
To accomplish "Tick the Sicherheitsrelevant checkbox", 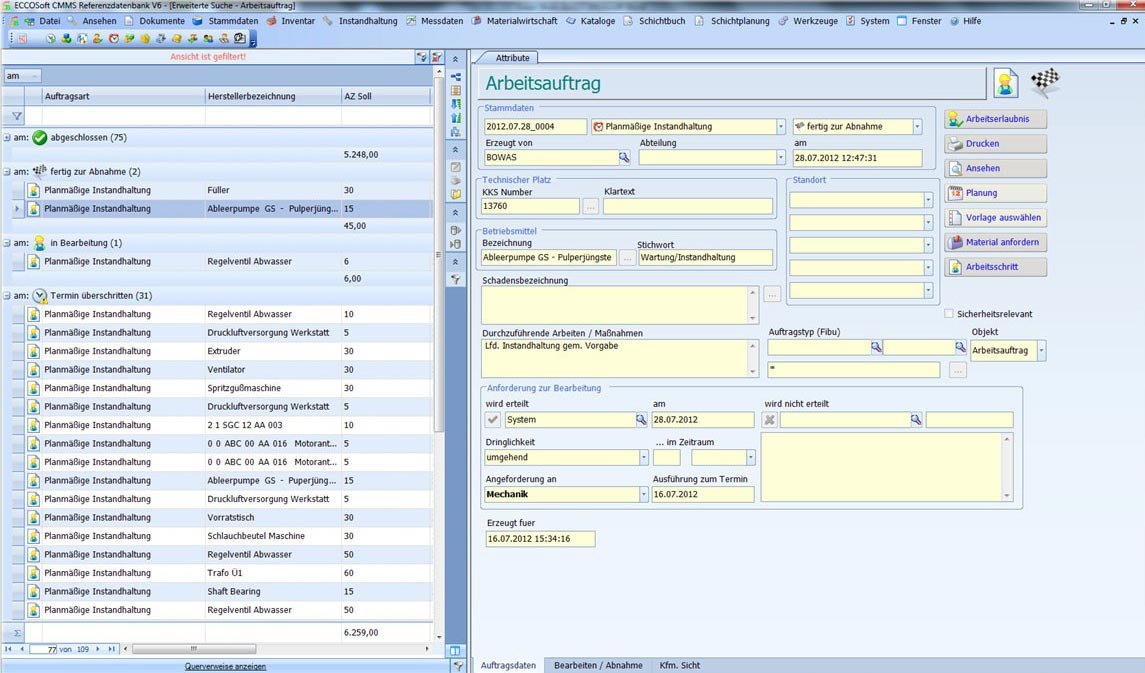I will [949, 314].
